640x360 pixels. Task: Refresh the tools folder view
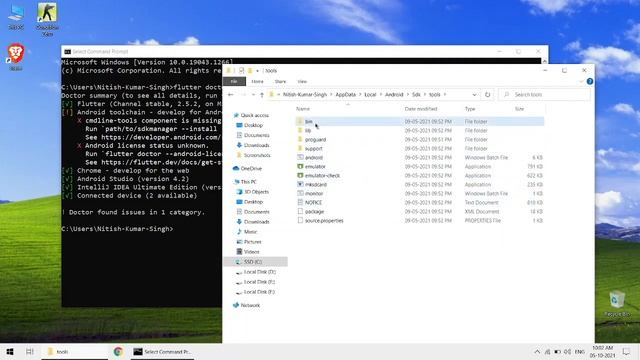click(x=487, y=95)
